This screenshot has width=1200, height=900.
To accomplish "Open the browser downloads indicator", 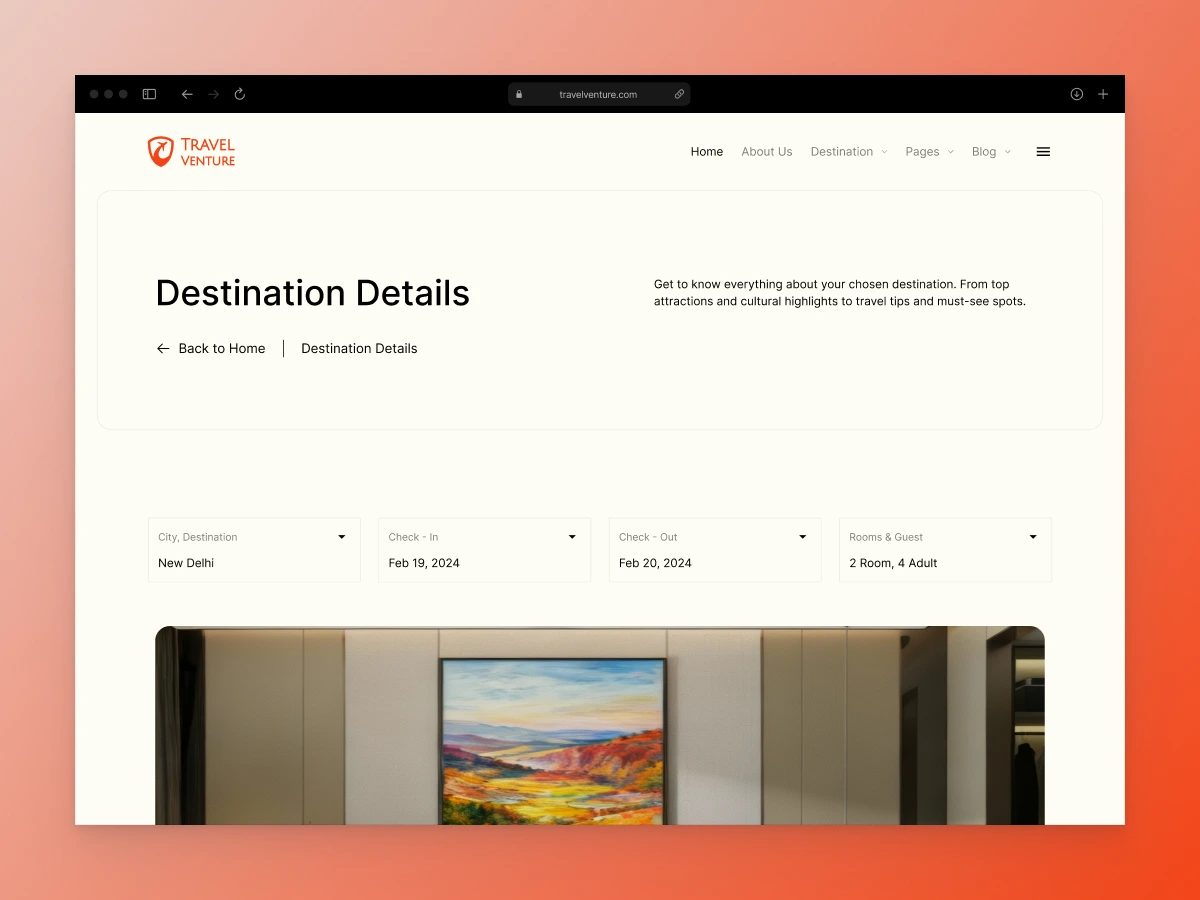I will pyautogui.click(x=1076, y=93).
